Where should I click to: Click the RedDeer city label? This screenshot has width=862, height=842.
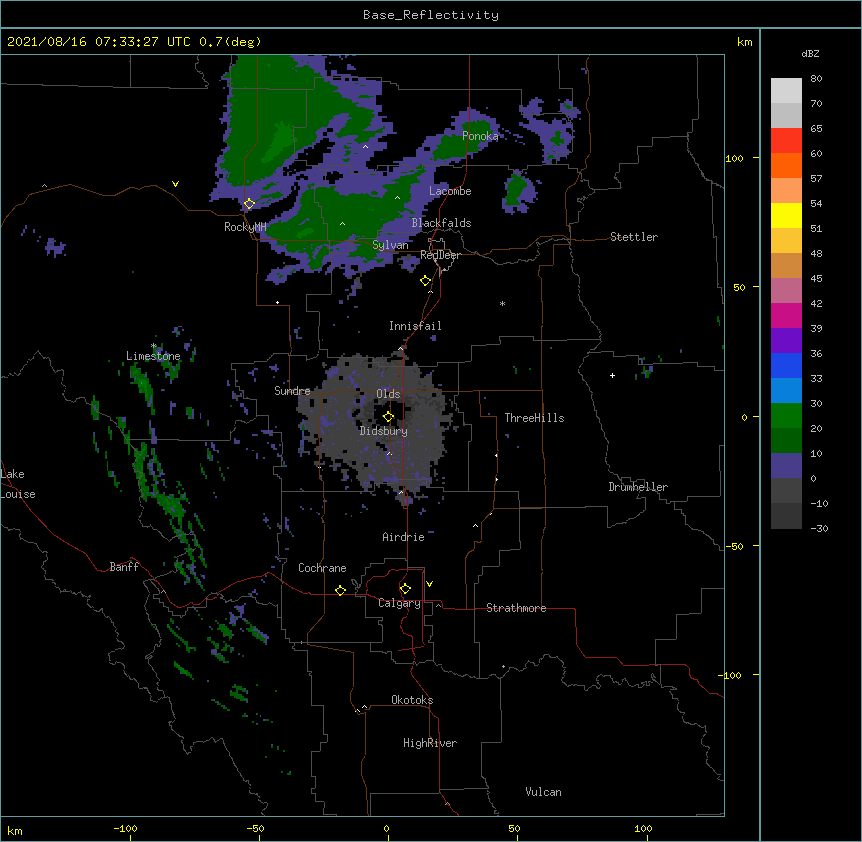pyautogui.click(x=440, y=255)
